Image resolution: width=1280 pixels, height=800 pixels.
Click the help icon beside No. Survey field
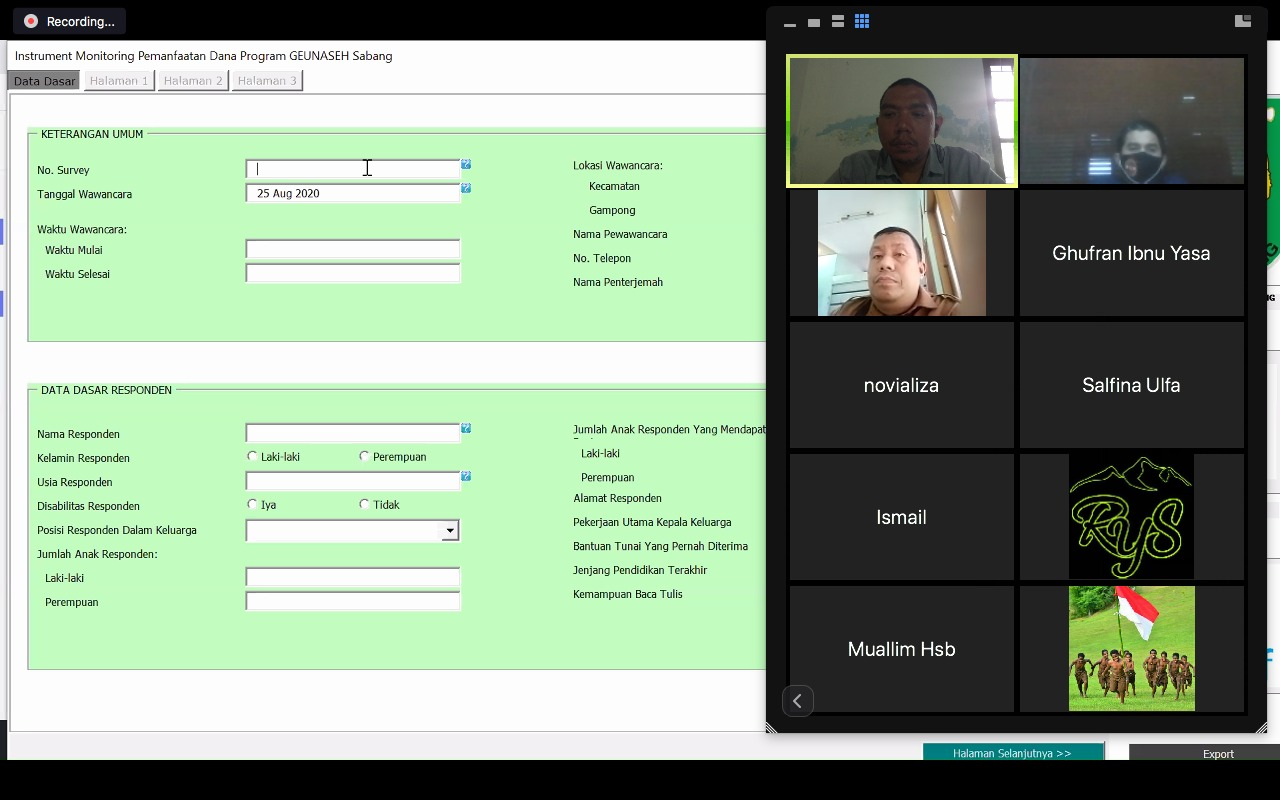[x=466, y=164]
